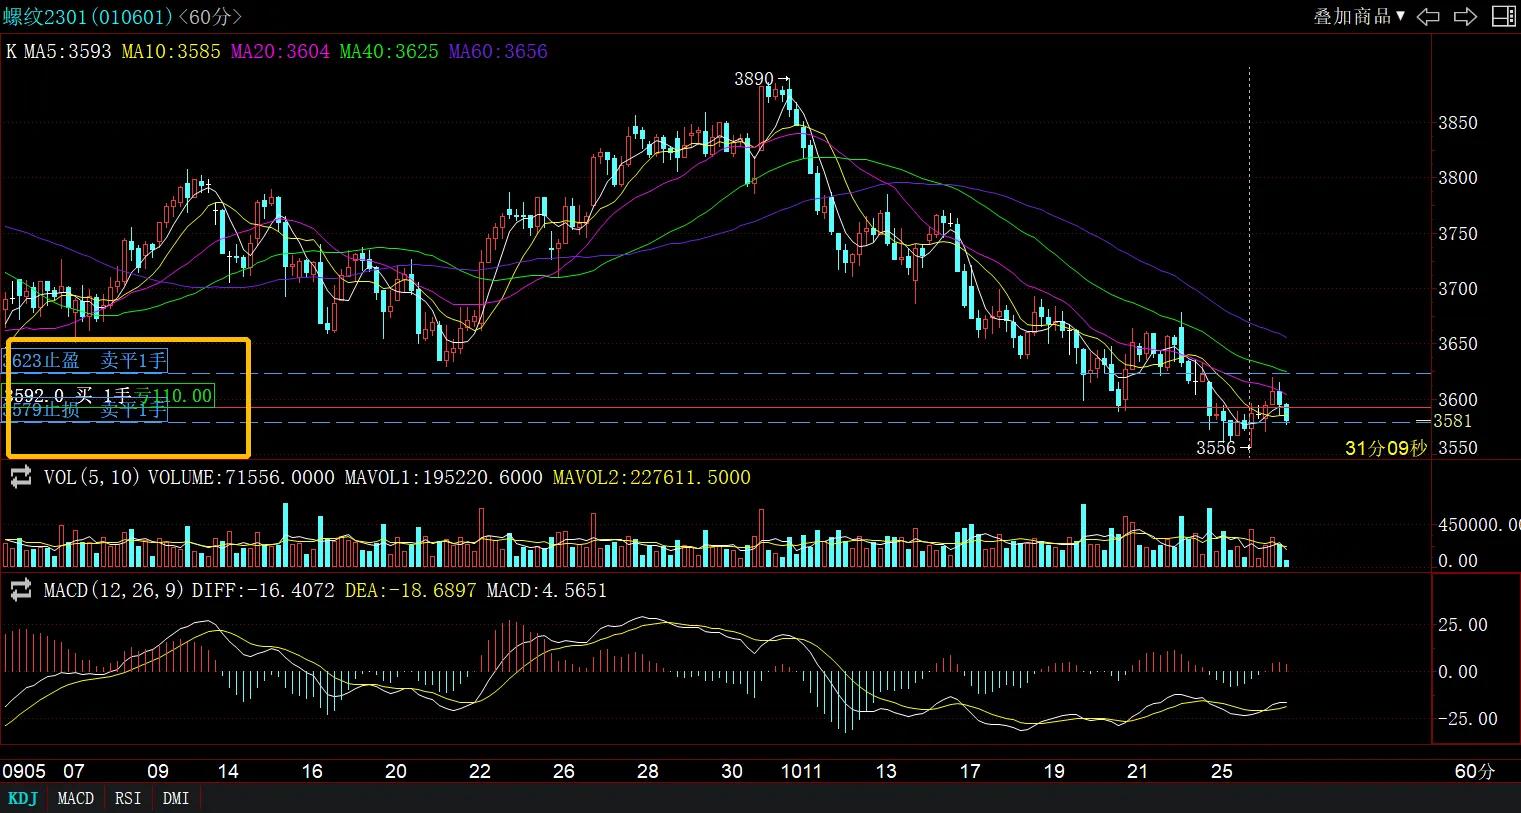Viewport: 1521px width, 813px height.
Task: Select the KDJ indicator tab
Action: click(22, 798)
